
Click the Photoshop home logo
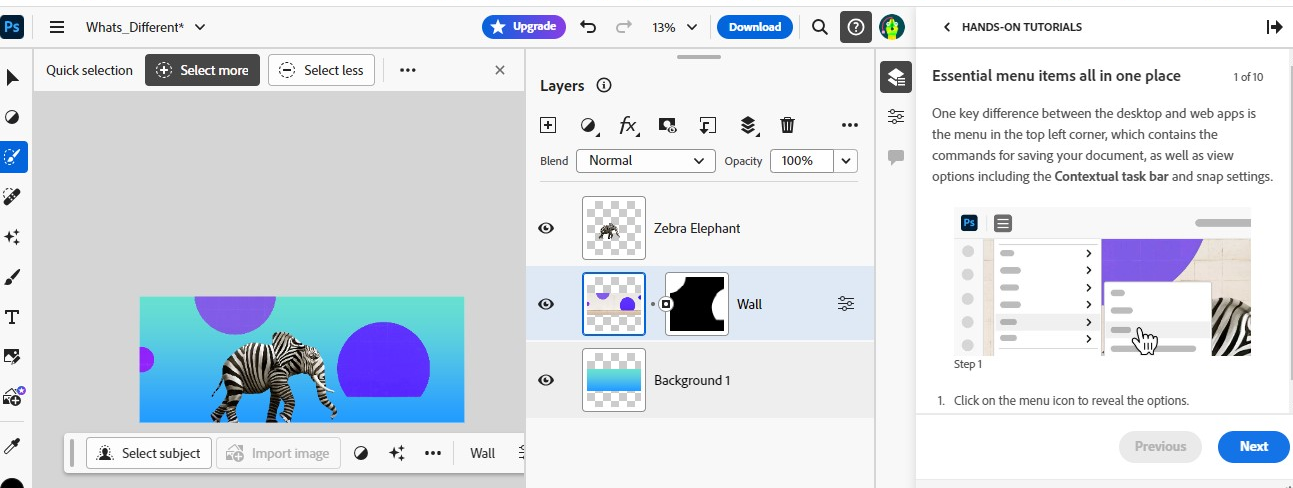14,27
